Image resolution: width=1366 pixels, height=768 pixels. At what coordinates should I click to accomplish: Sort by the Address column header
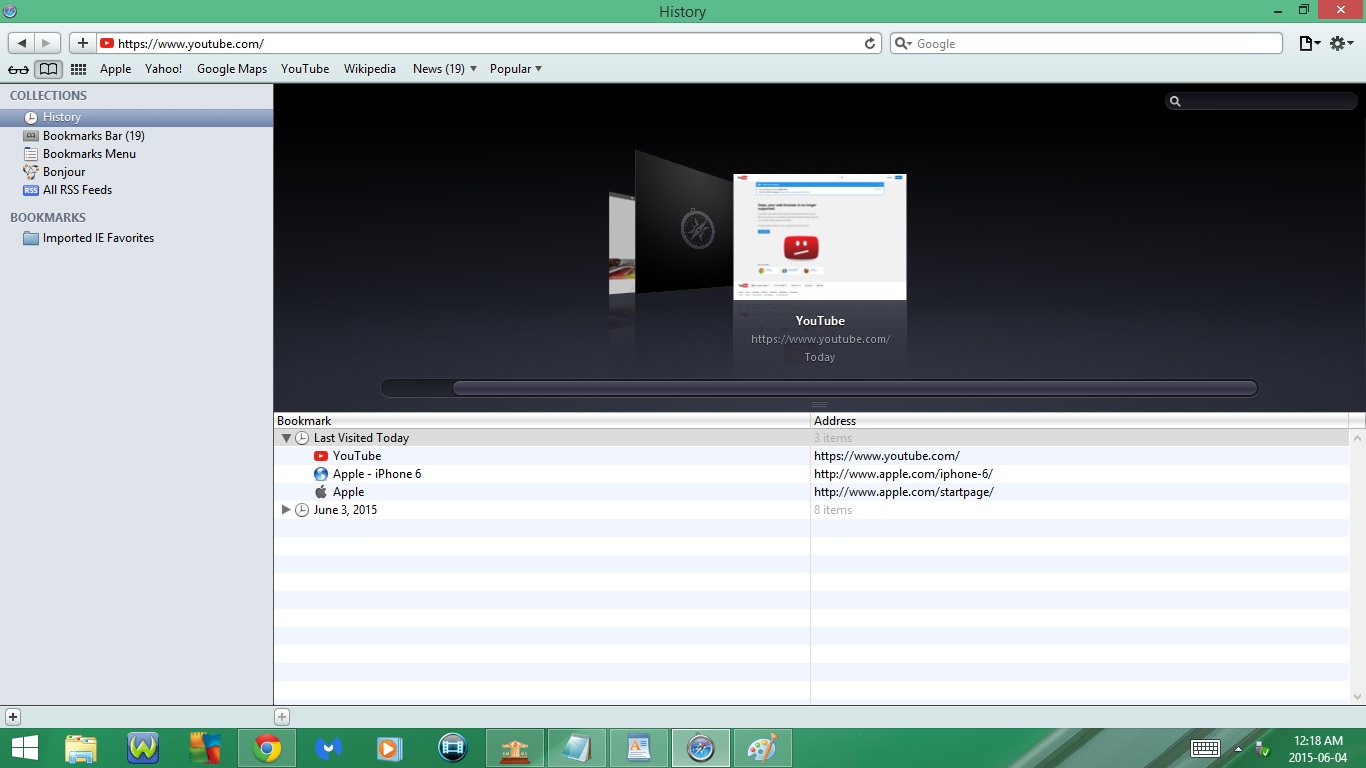1080,421
